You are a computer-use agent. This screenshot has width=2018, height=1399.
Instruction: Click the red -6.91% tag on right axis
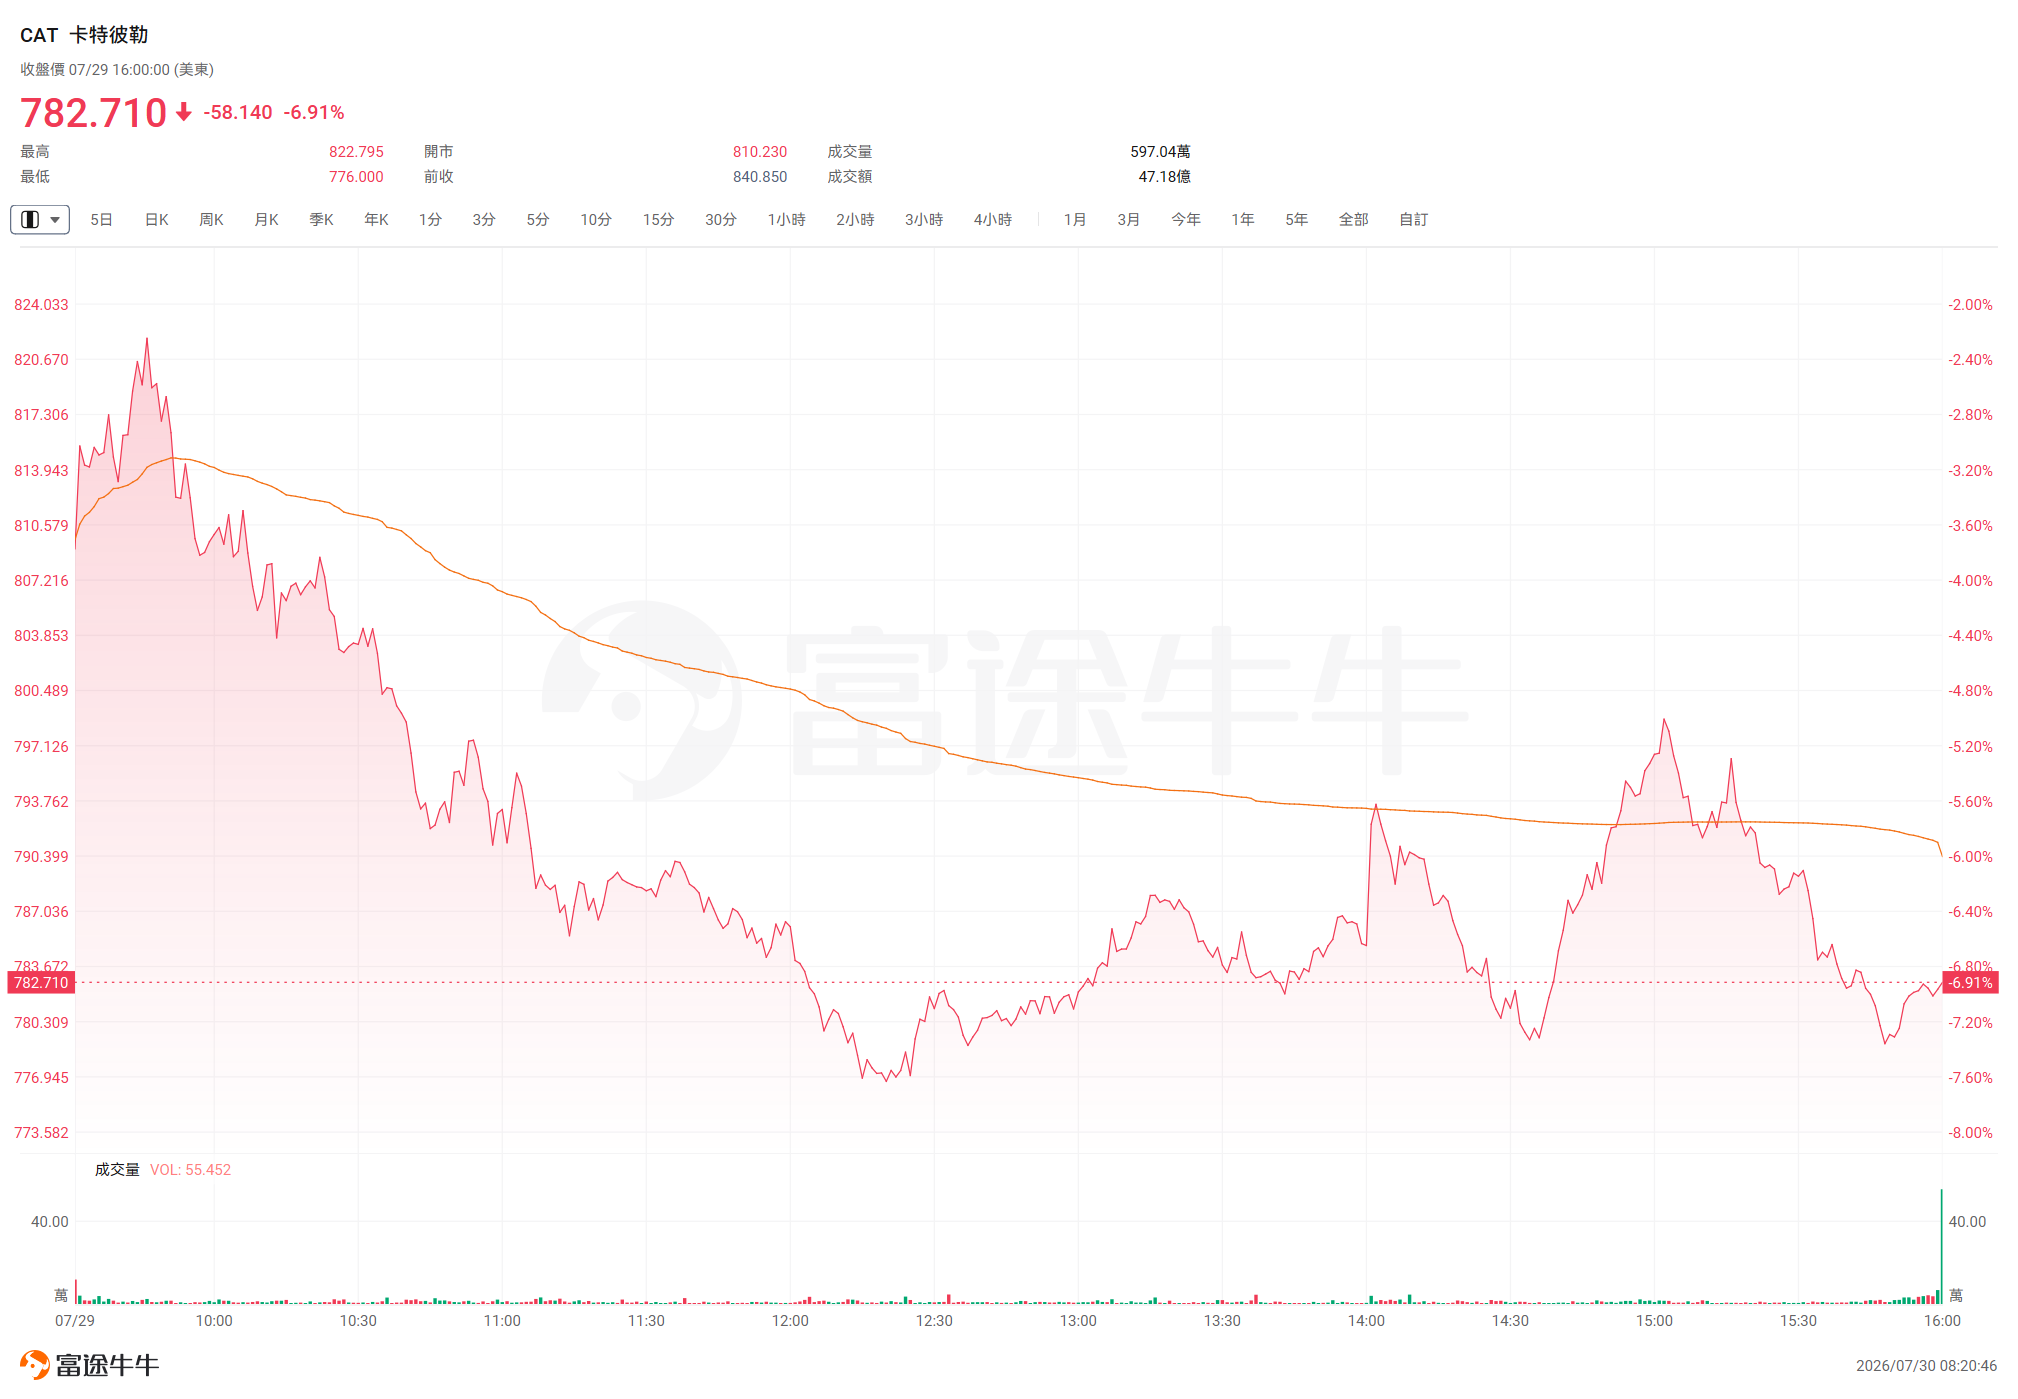coord(1971,982)
